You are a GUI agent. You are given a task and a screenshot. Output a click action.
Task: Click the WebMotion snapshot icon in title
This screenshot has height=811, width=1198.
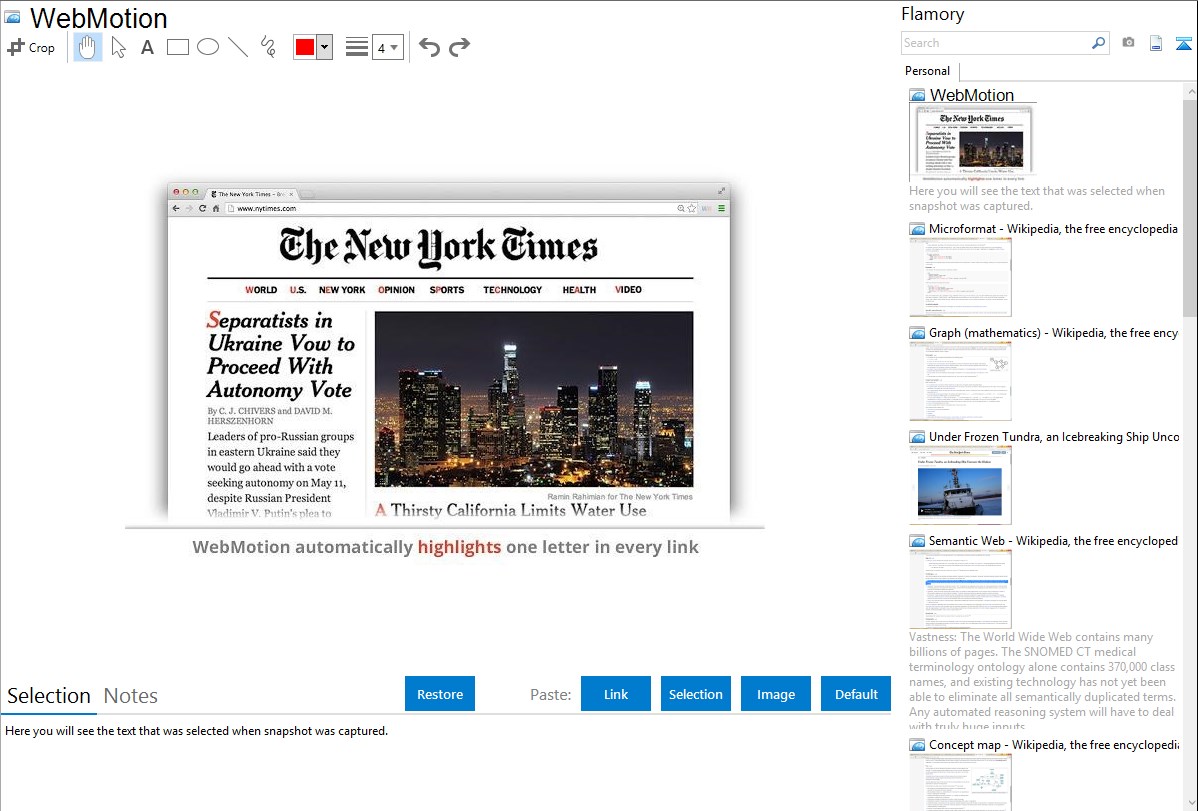click(x=13, y=17)
